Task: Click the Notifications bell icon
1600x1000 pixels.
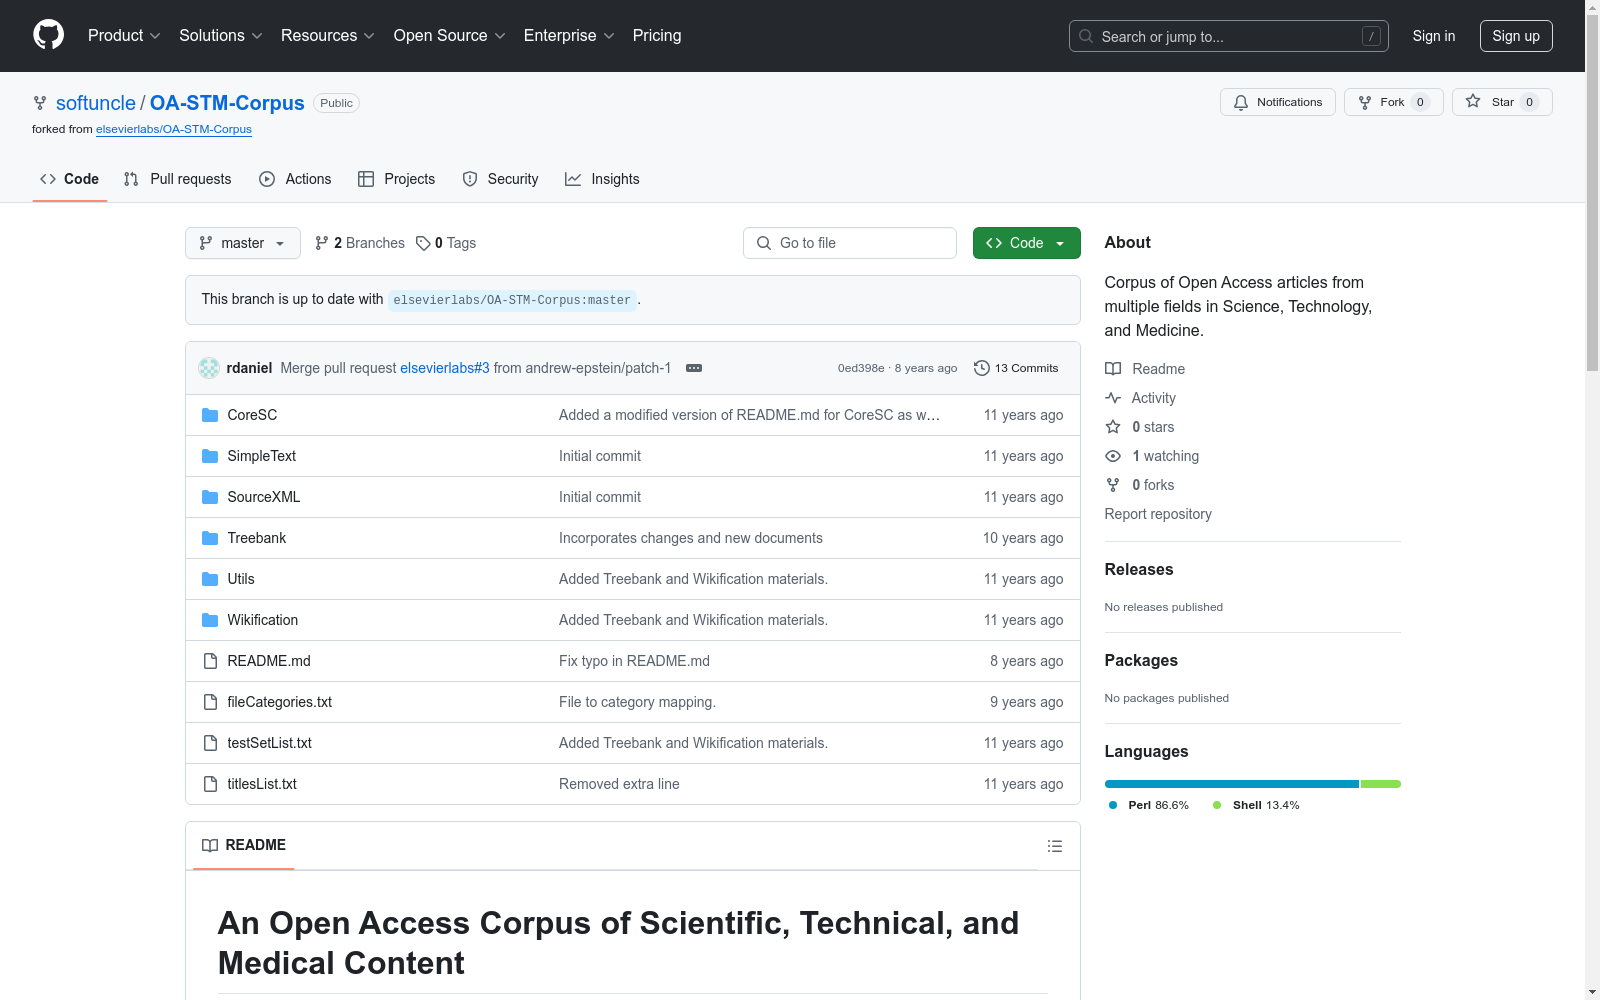Action: (1241, 102)
